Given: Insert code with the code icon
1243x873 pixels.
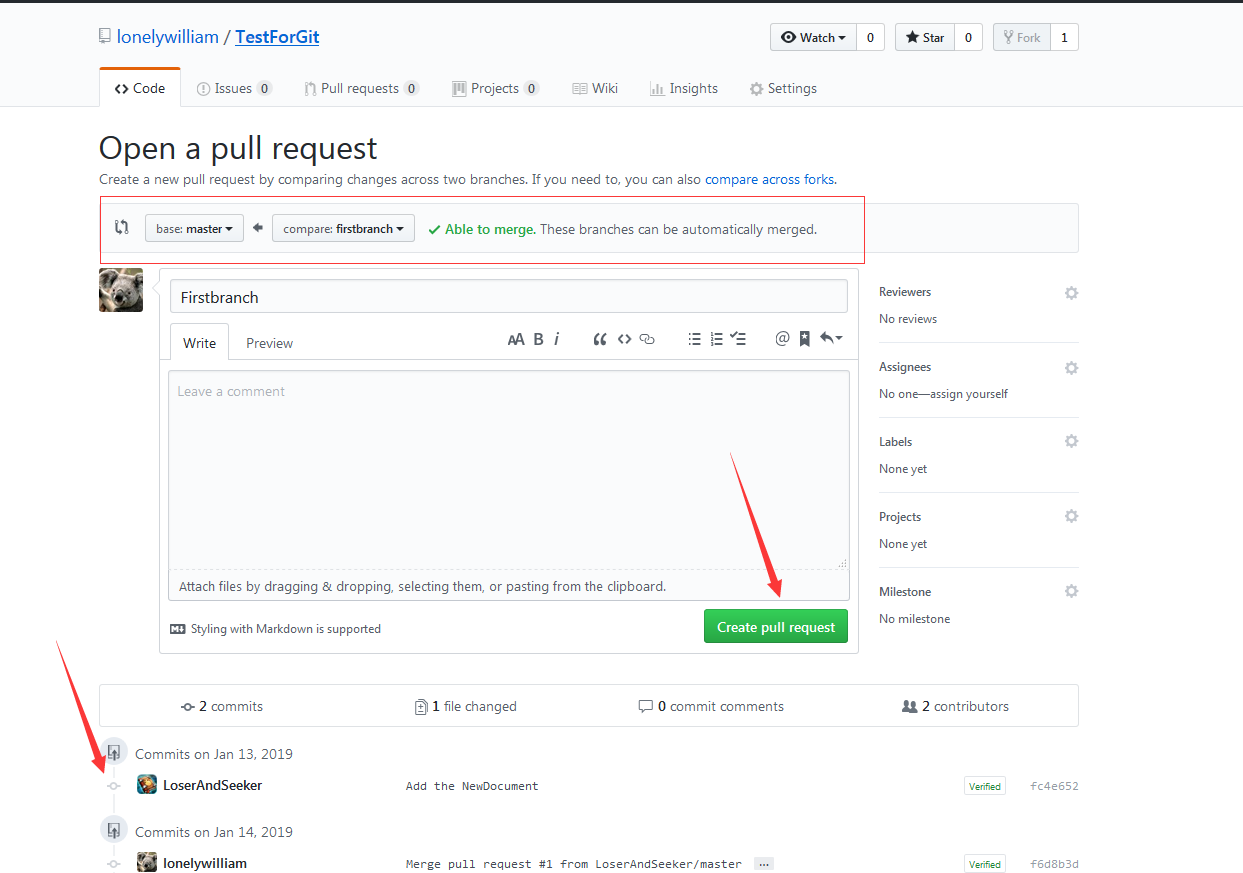Looking at the screenshot, I should pos(624,339).
